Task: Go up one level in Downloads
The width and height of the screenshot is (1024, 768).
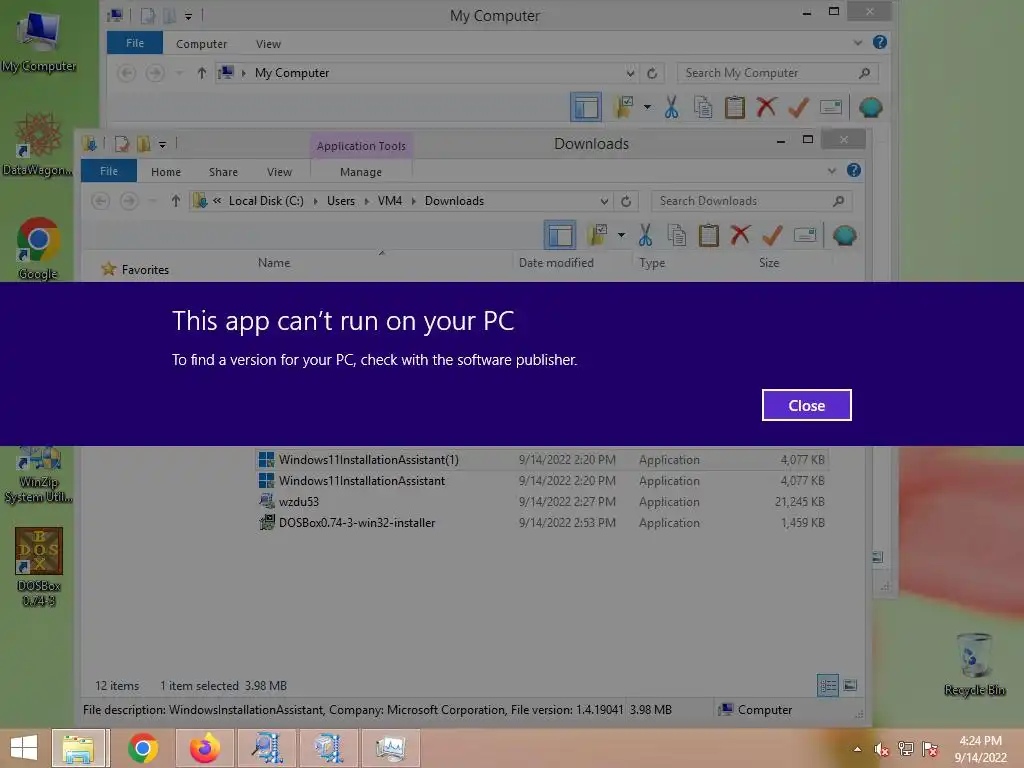Action: (175, 201)
